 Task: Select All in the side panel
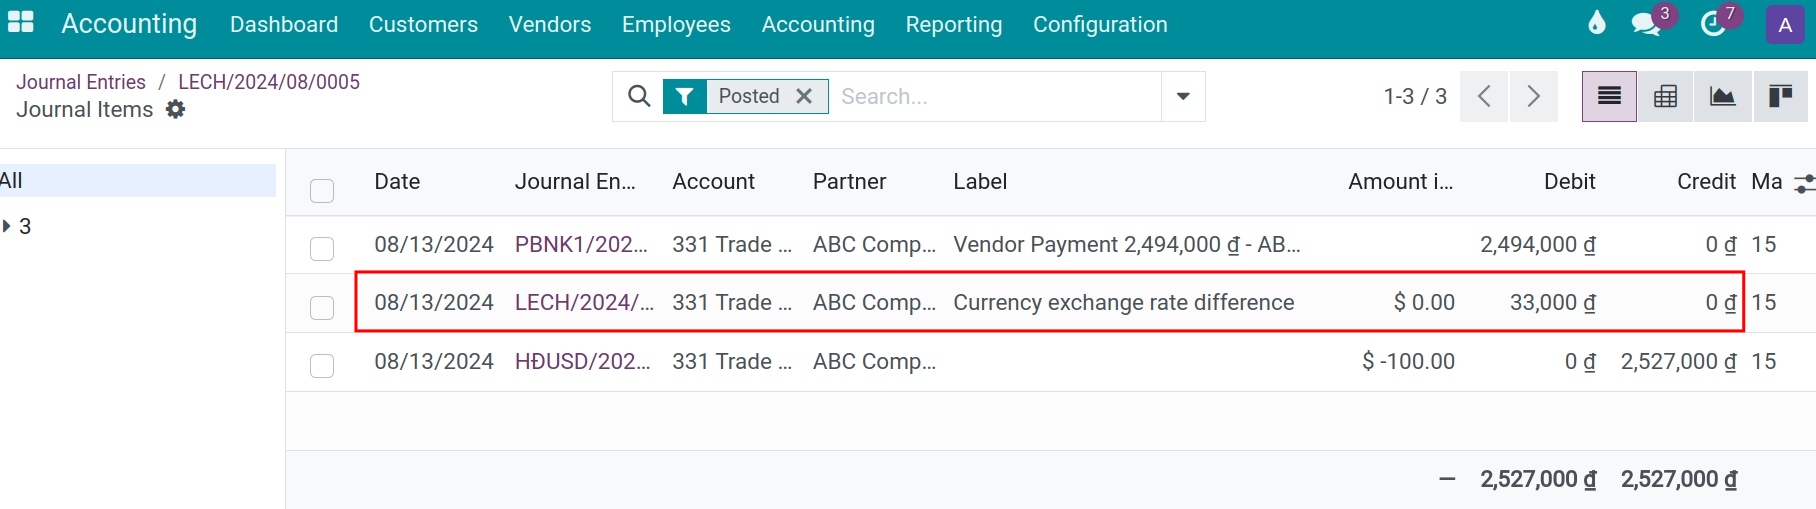click(x=138, y=180)
